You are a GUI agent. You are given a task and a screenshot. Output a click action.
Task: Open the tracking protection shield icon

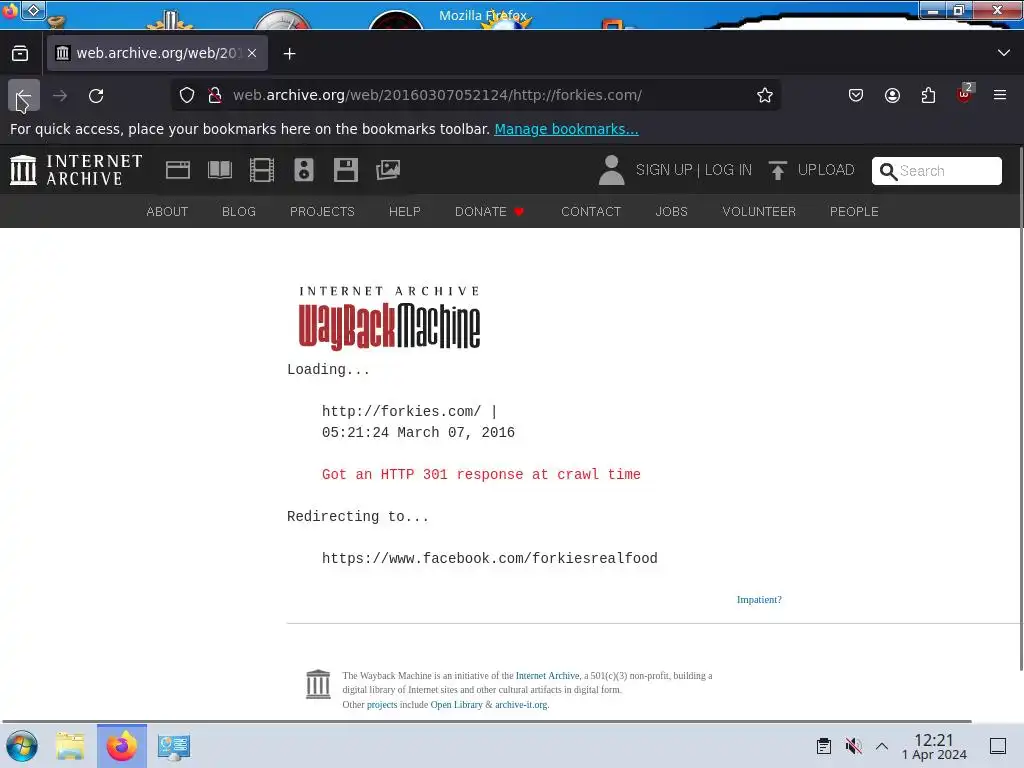187,95
